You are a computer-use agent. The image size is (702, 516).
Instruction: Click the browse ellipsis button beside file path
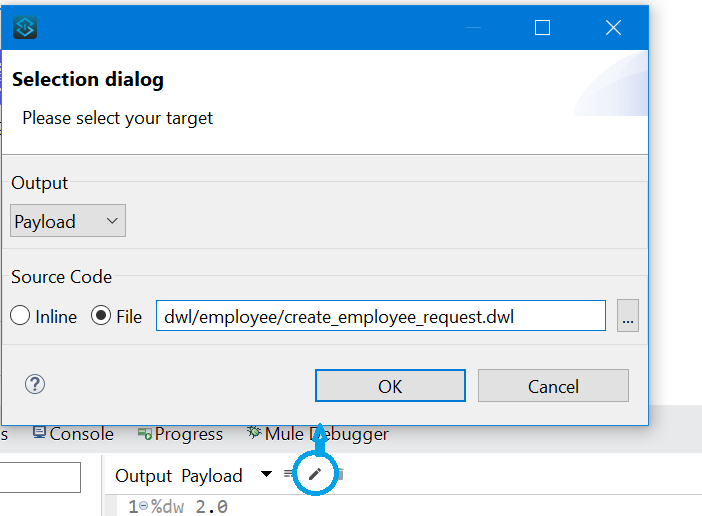click(x=628, y=316)
